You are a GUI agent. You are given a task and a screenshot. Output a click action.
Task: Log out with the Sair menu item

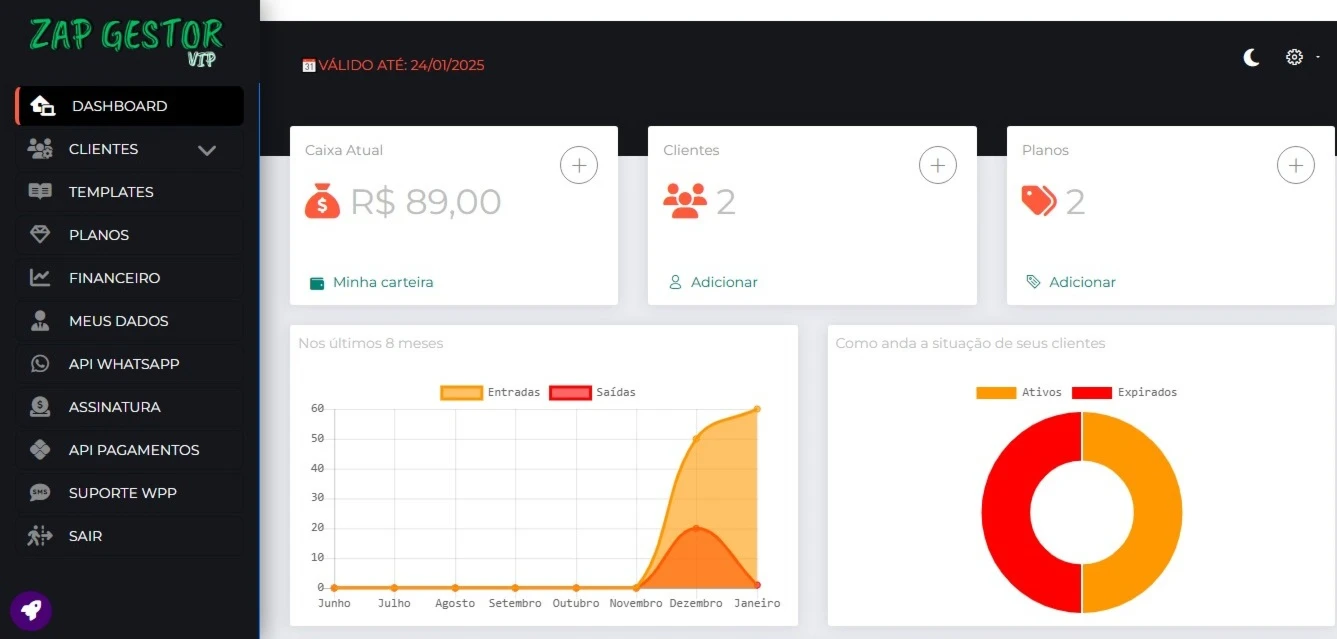tap(129, 536)
